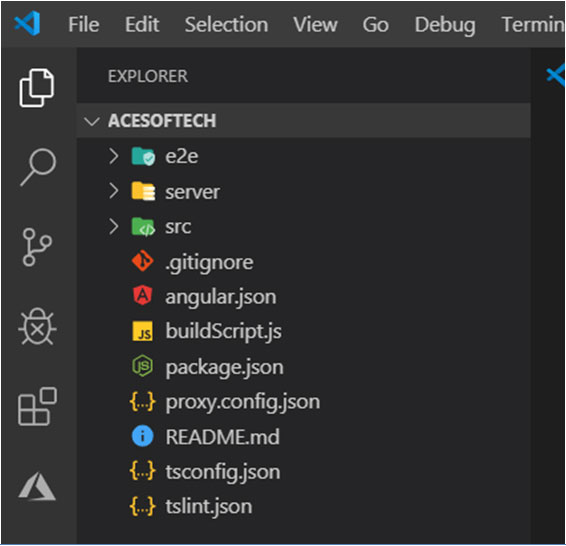The height and width of the screenshot is (546, 566).
Task: Open the Selection menu
Action: click(x=226, y=25)
